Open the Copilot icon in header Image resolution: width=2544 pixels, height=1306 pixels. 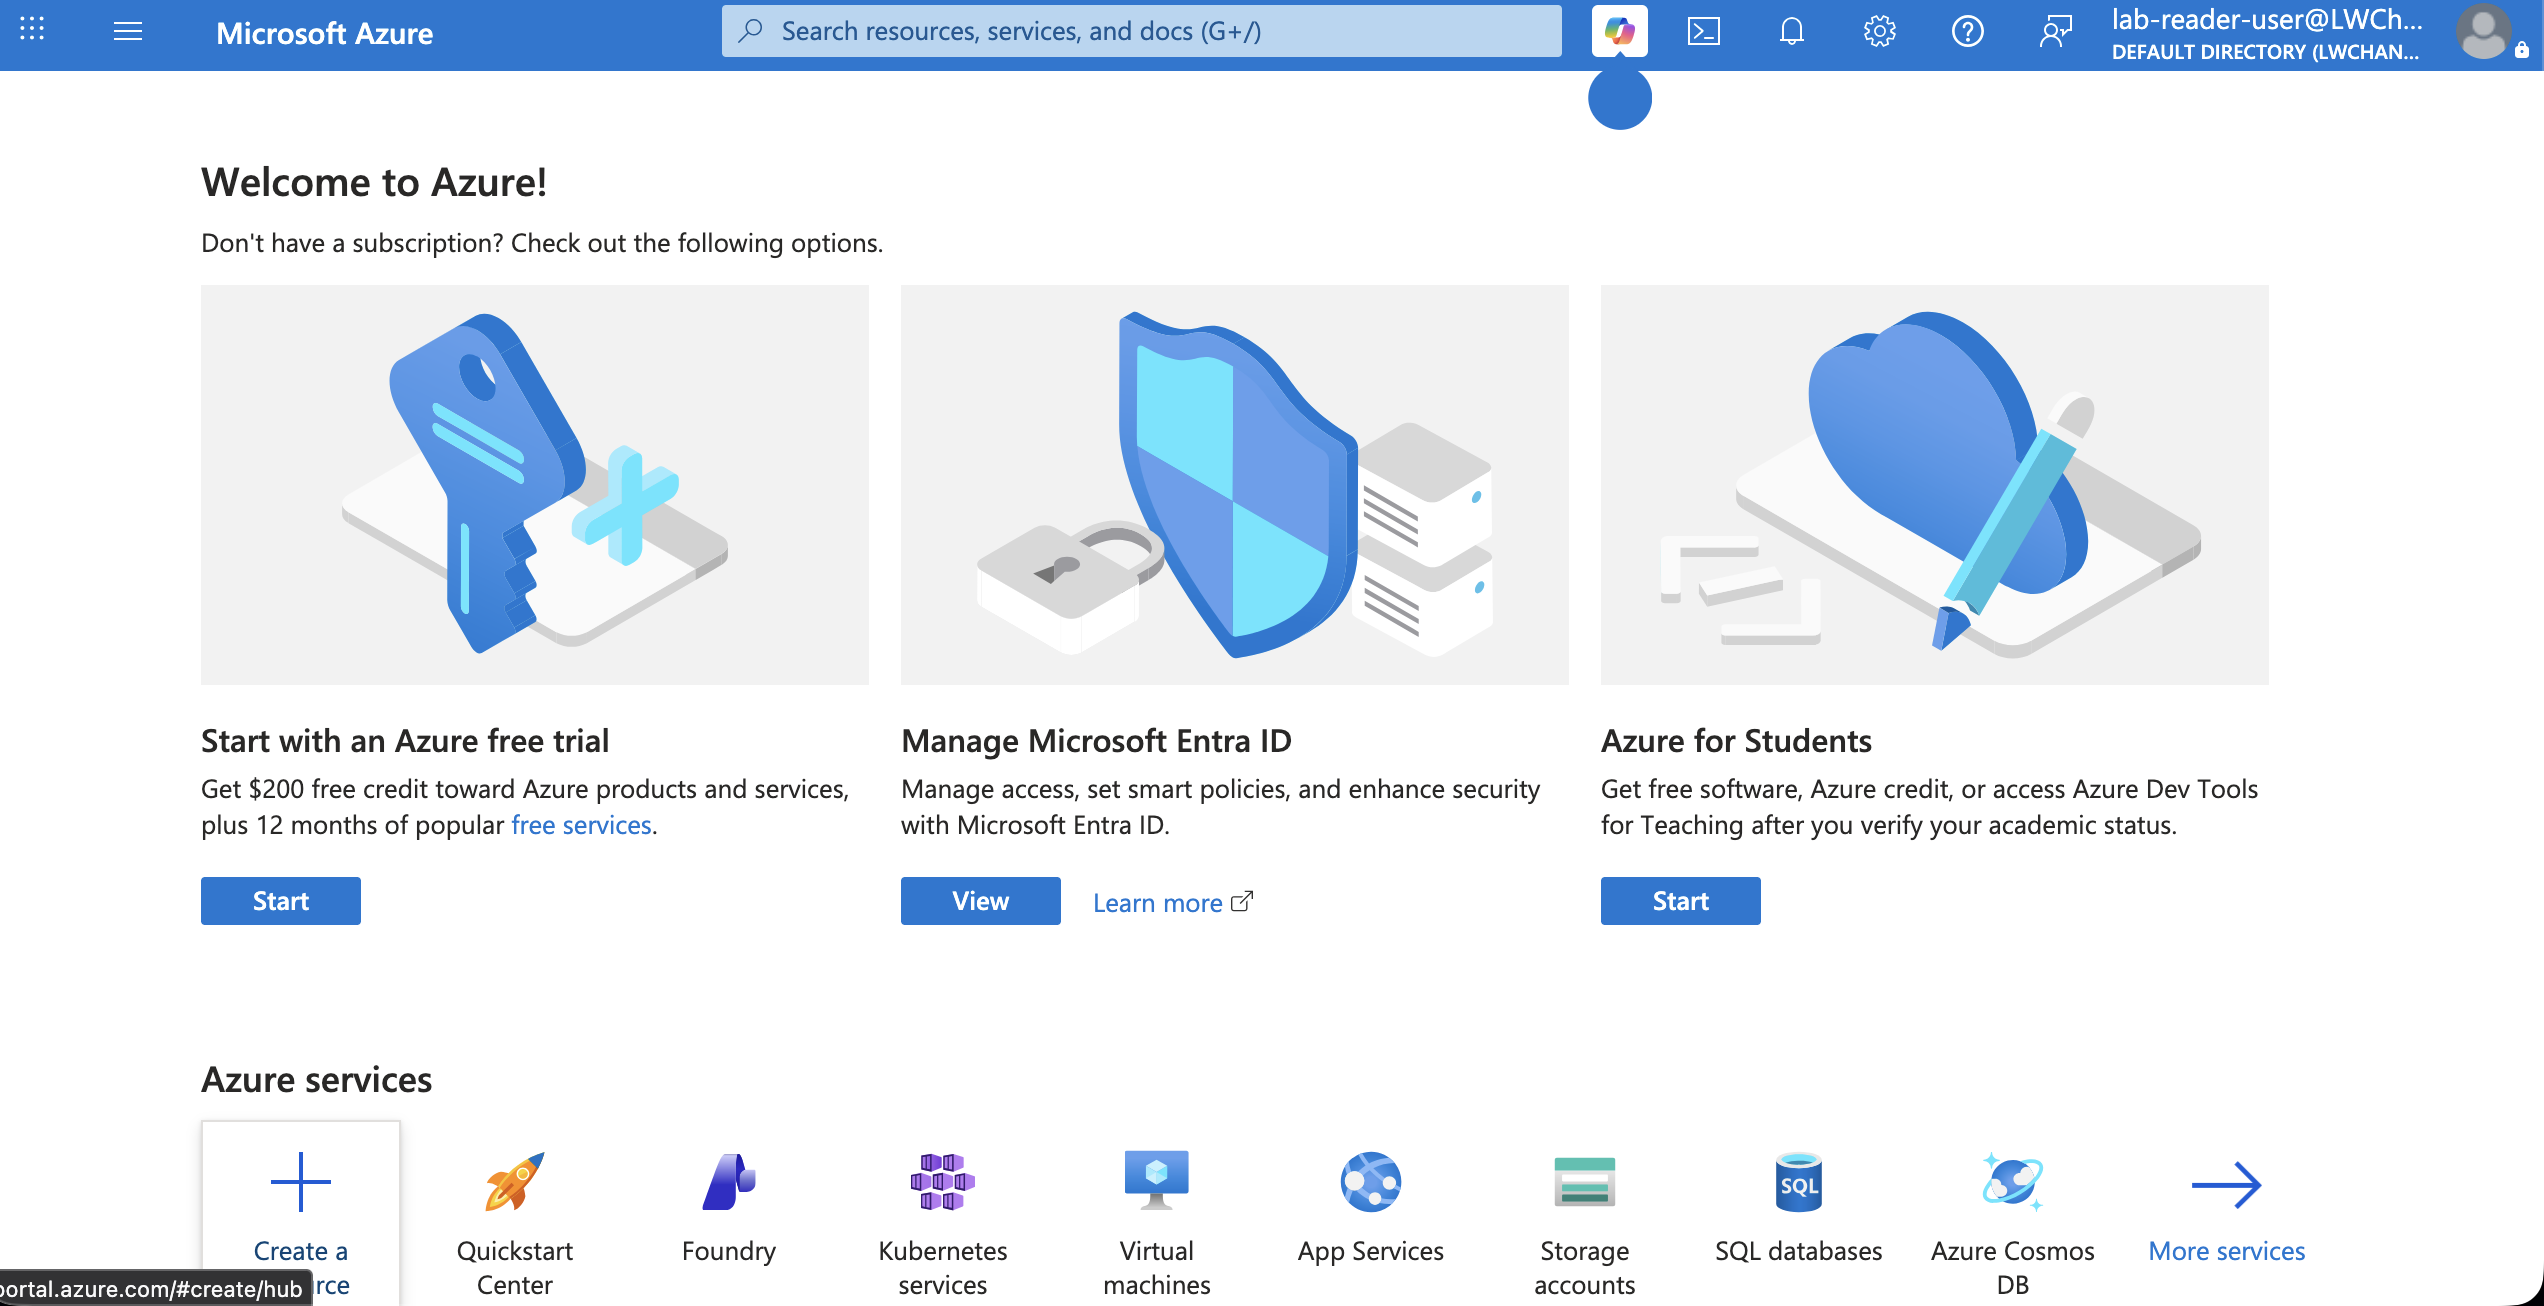click(1619, 31)
